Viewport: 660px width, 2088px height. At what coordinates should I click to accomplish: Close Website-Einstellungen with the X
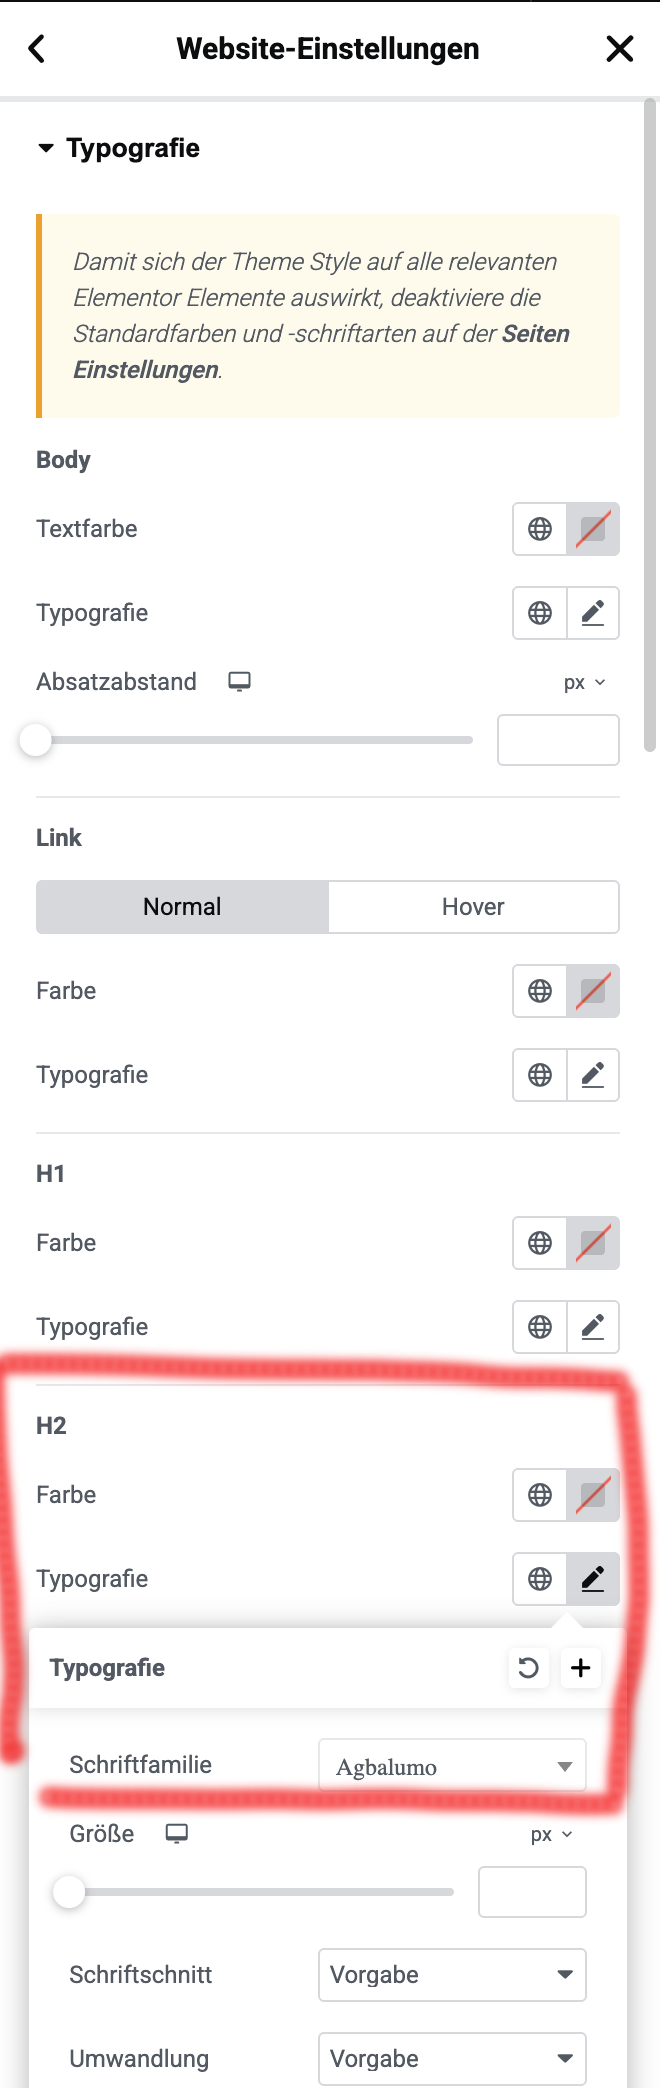tap(620, 48)
